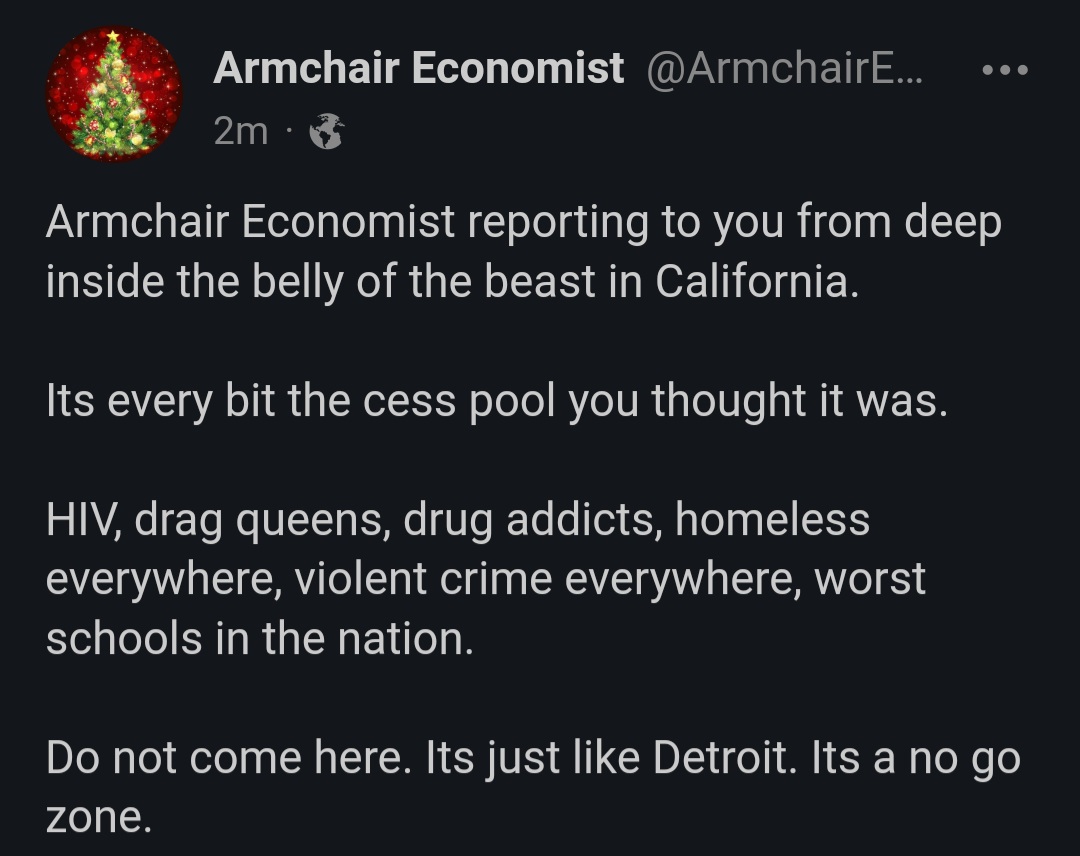Select the paragraph beginning 'HIV, drag queens'
Viewport: 1080px width, 856px height.
coord(486,578)
